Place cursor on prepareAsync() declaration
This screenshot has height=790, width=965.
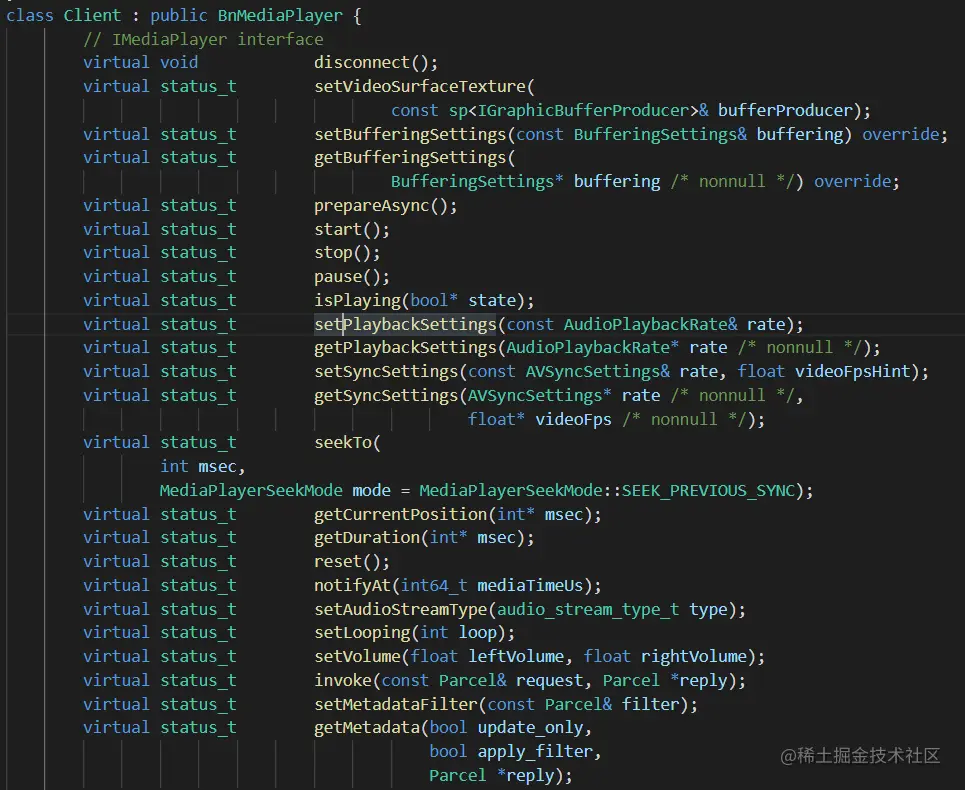click(385, 205)
